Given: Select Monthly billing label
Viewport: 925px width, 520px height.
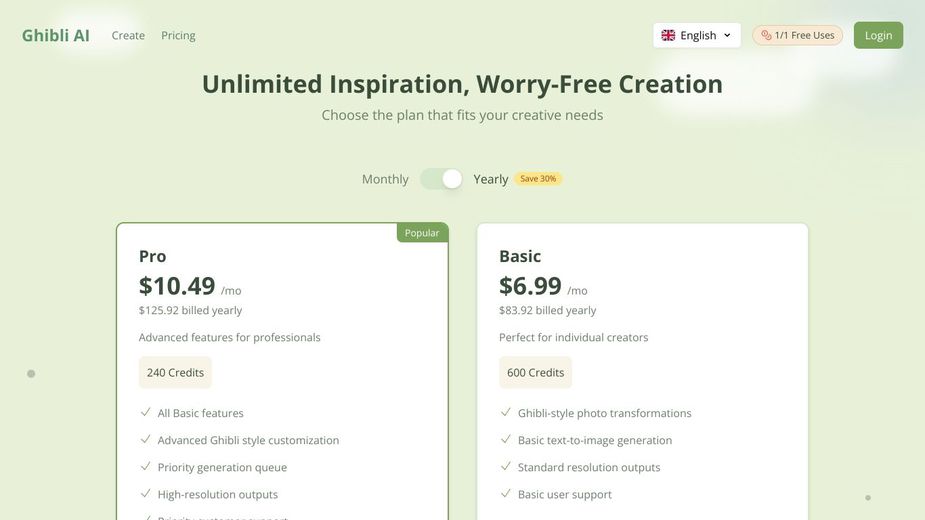Looking at the screenshot, I should (385, 179).
